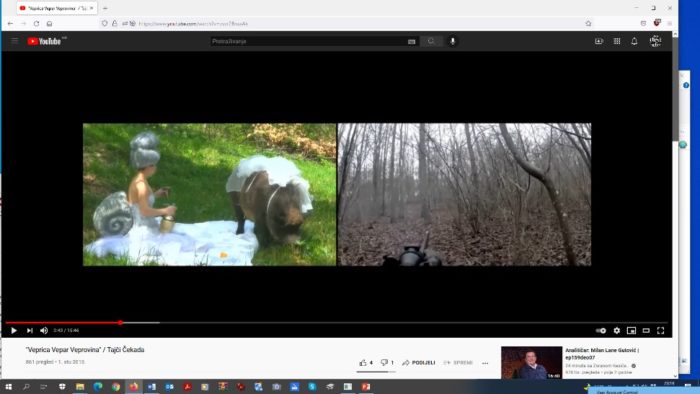Open player settings gear
The width and height of the screenshot is (700, 394).
tap(617, 330)
